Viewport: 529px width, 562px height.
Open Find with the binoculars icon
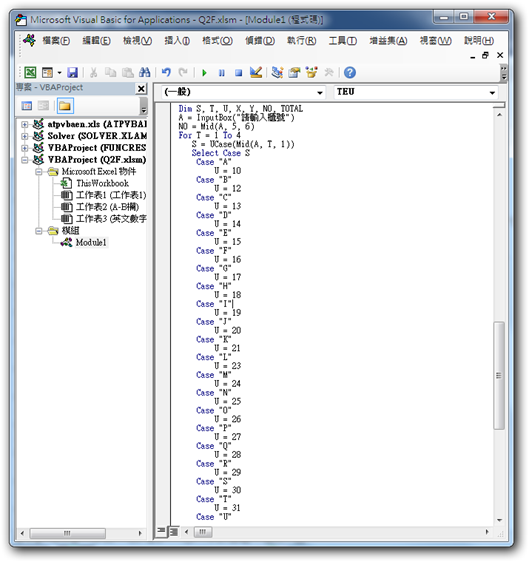144,73
